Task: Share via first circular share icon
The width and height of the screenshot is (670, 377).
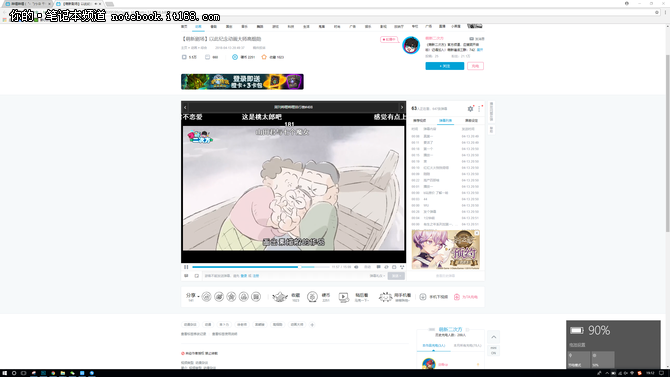Action: coord(206,297)
